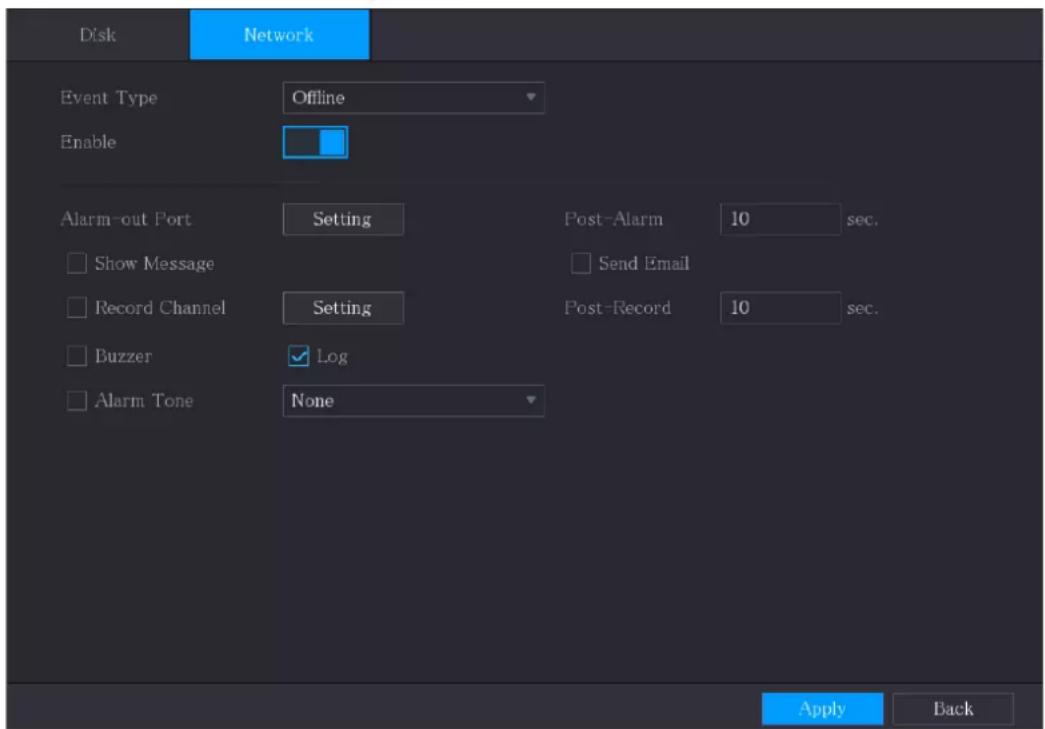
Task: Expand the Alarm Tone dropdown showing None
Action: pos(413,400)
